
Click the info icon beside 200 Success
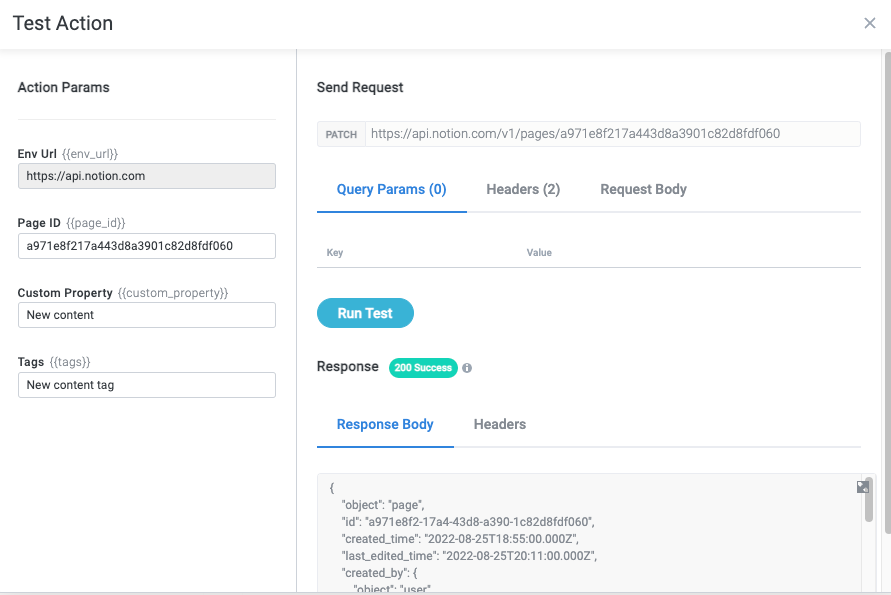pyautogui.click(x=467, y=368)
